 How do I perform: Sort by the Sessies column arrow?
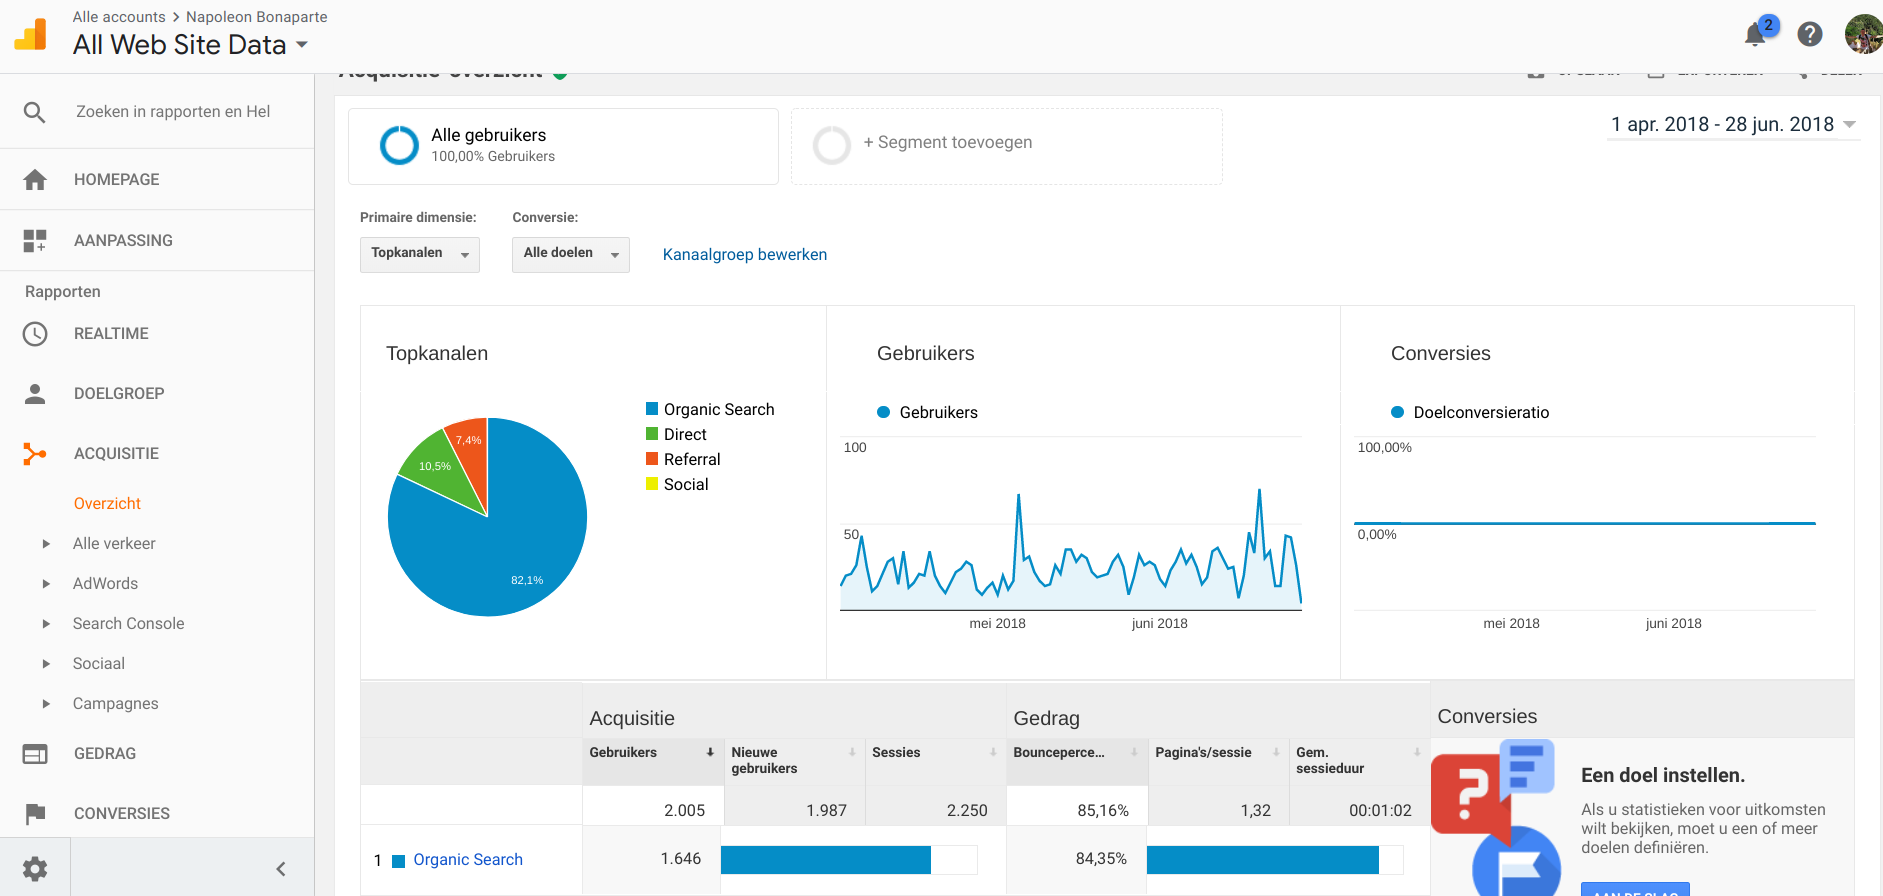(993, 752)
